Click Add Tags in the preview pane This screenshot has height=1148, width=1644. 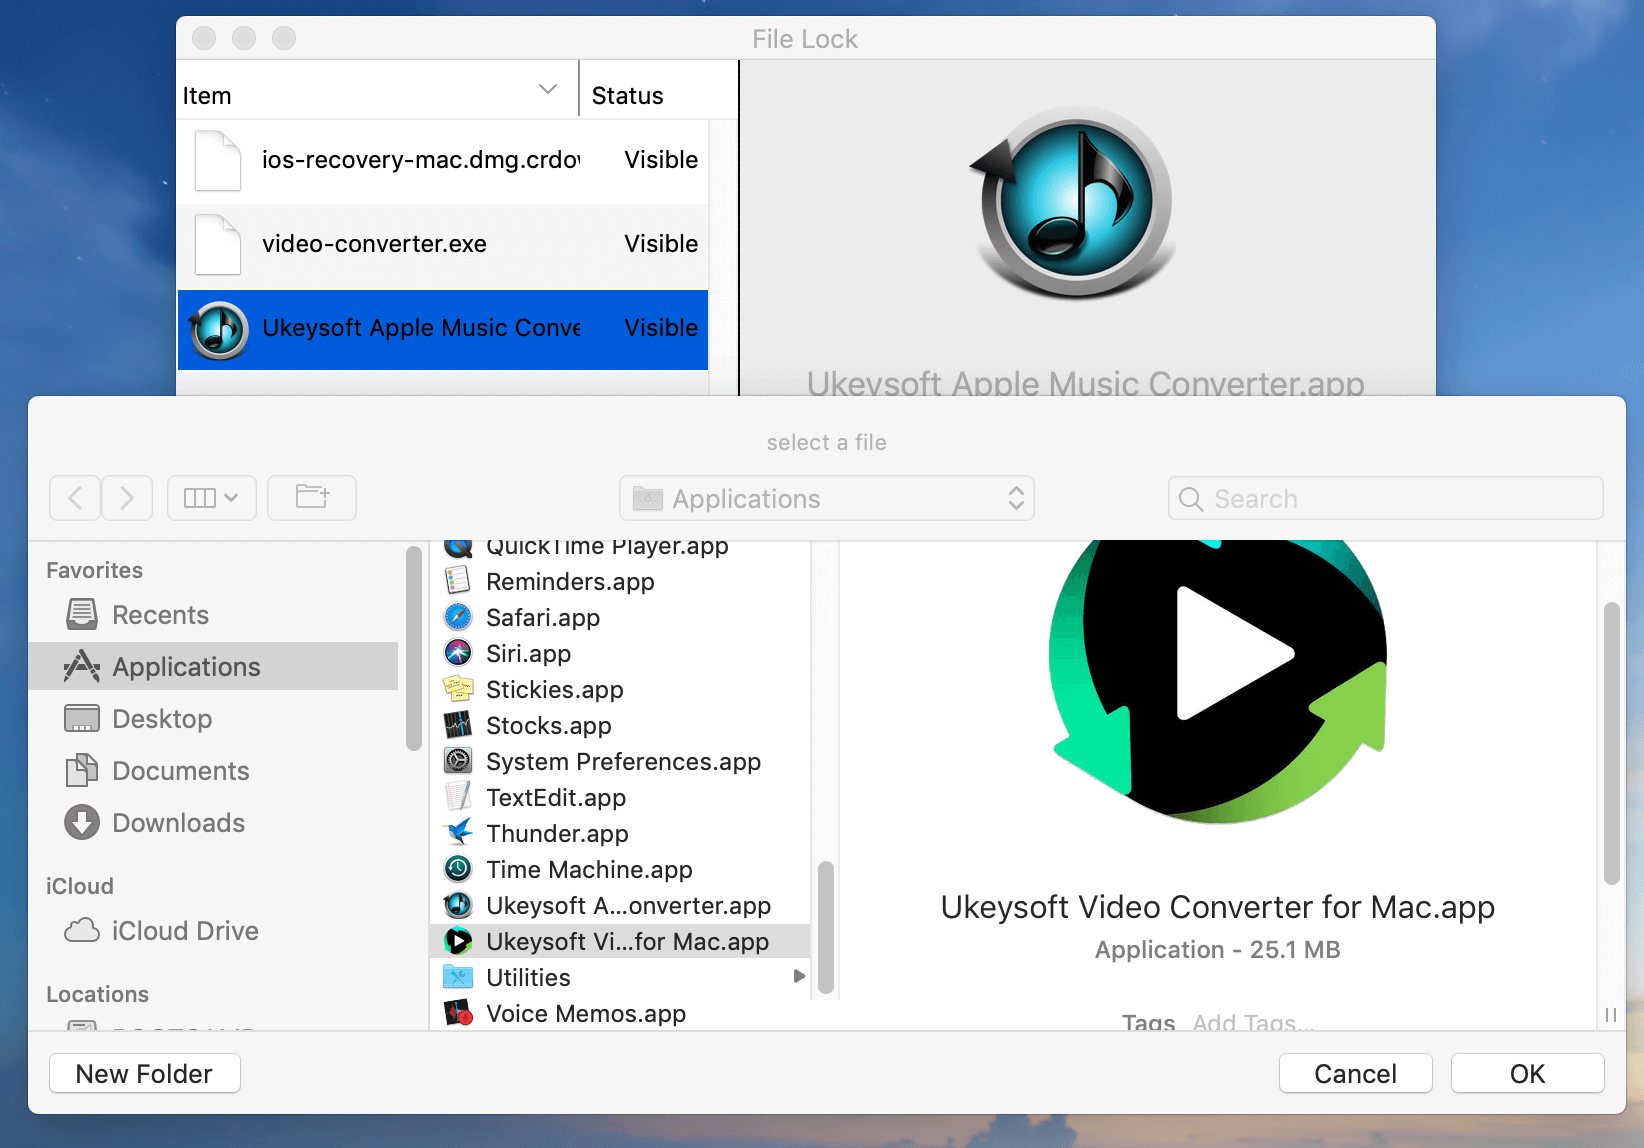pos(1254,1022)
